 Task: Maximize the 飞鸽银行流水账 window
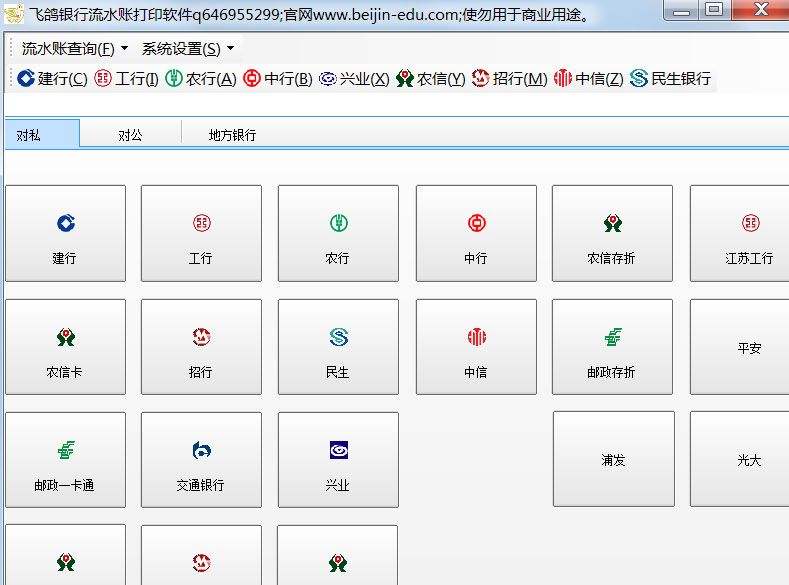tap(714, 11)
